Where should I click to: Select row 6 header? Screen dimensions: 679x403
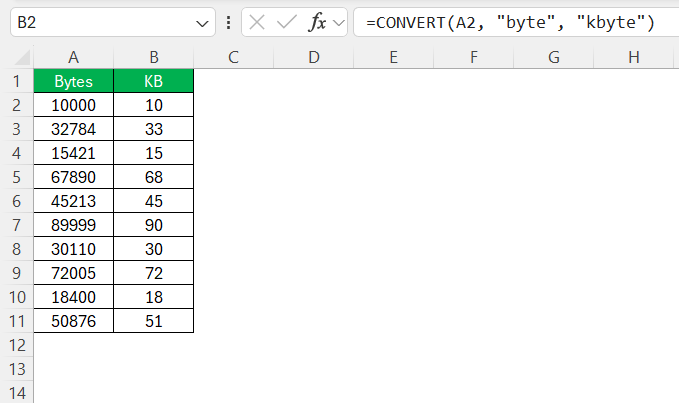tap(17, 201)
